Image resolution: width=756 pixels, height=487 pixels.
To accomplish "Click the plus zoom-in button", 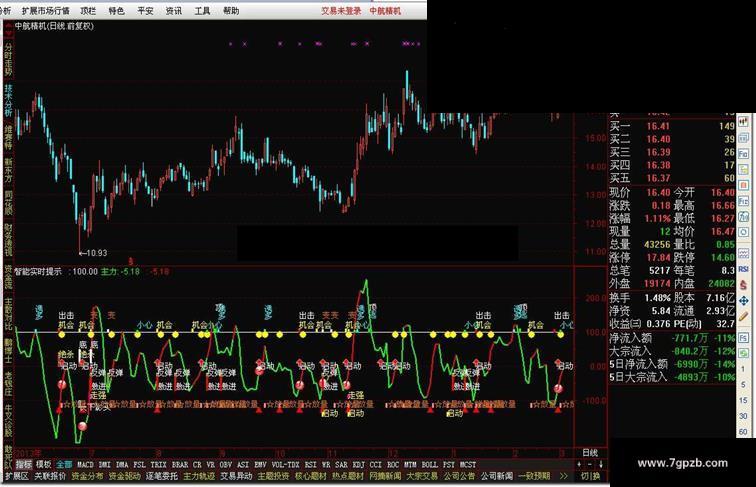I will click(579, 465).
